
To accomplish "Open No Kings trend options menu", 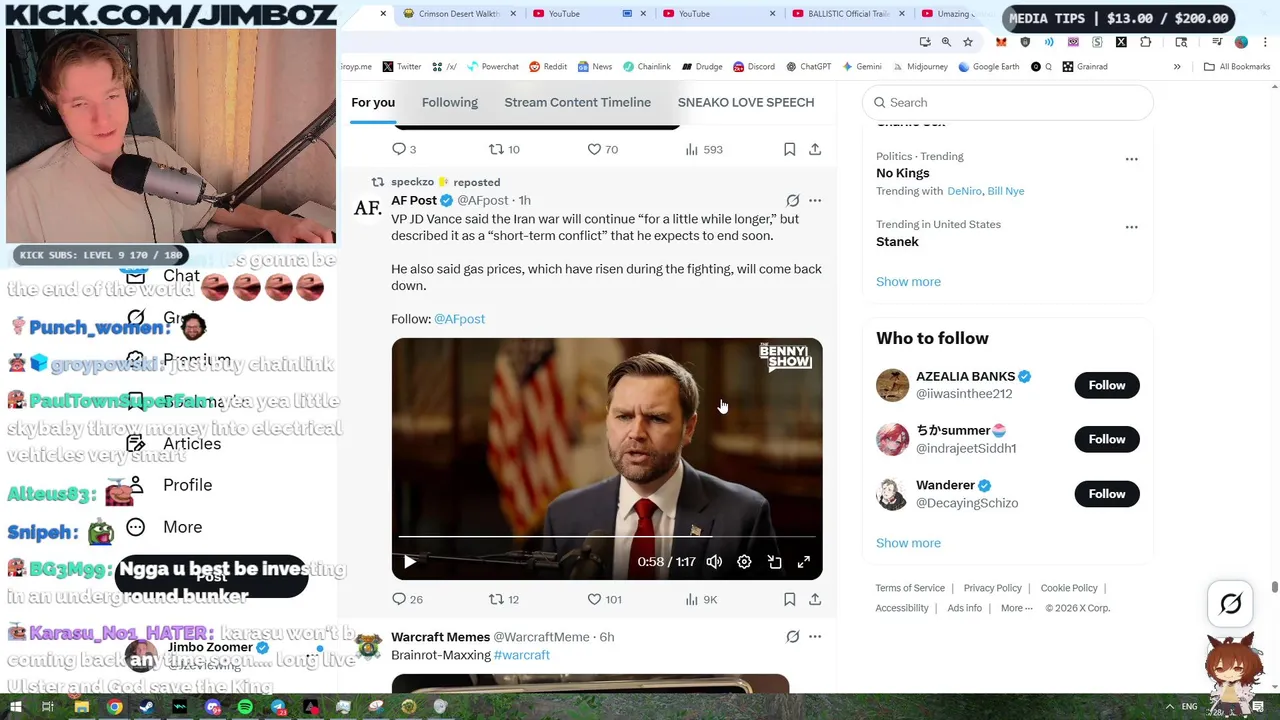I will coord(1131,159).
